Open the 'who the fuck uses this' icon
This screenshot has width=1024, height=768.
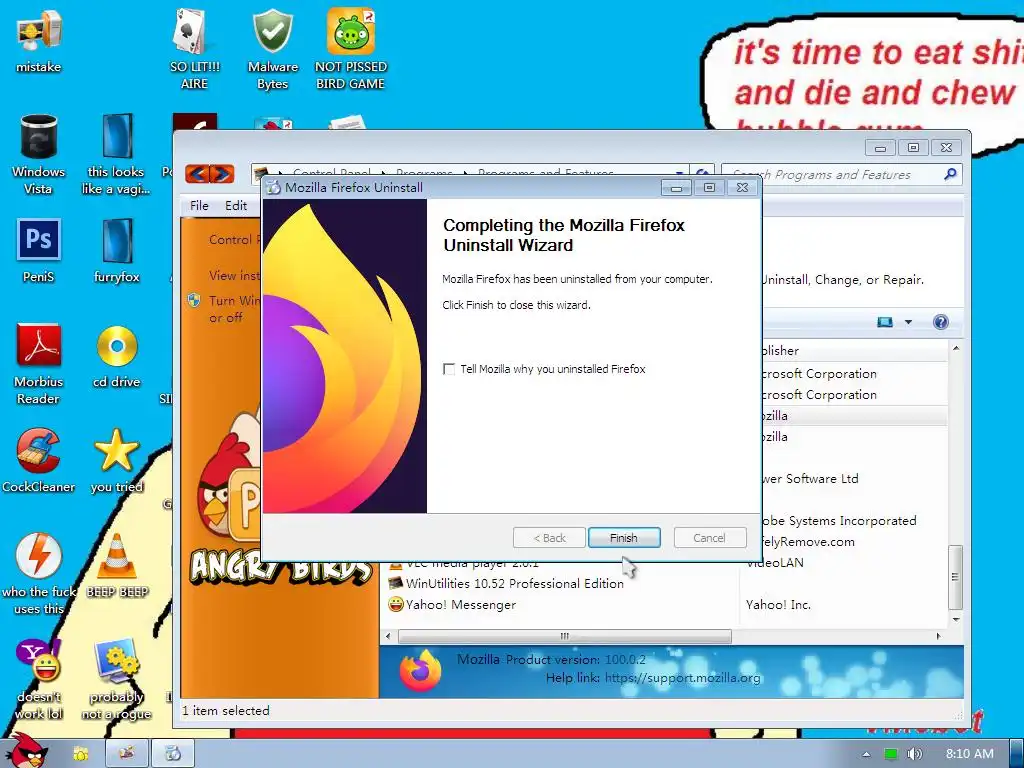[x=39, y=573]
